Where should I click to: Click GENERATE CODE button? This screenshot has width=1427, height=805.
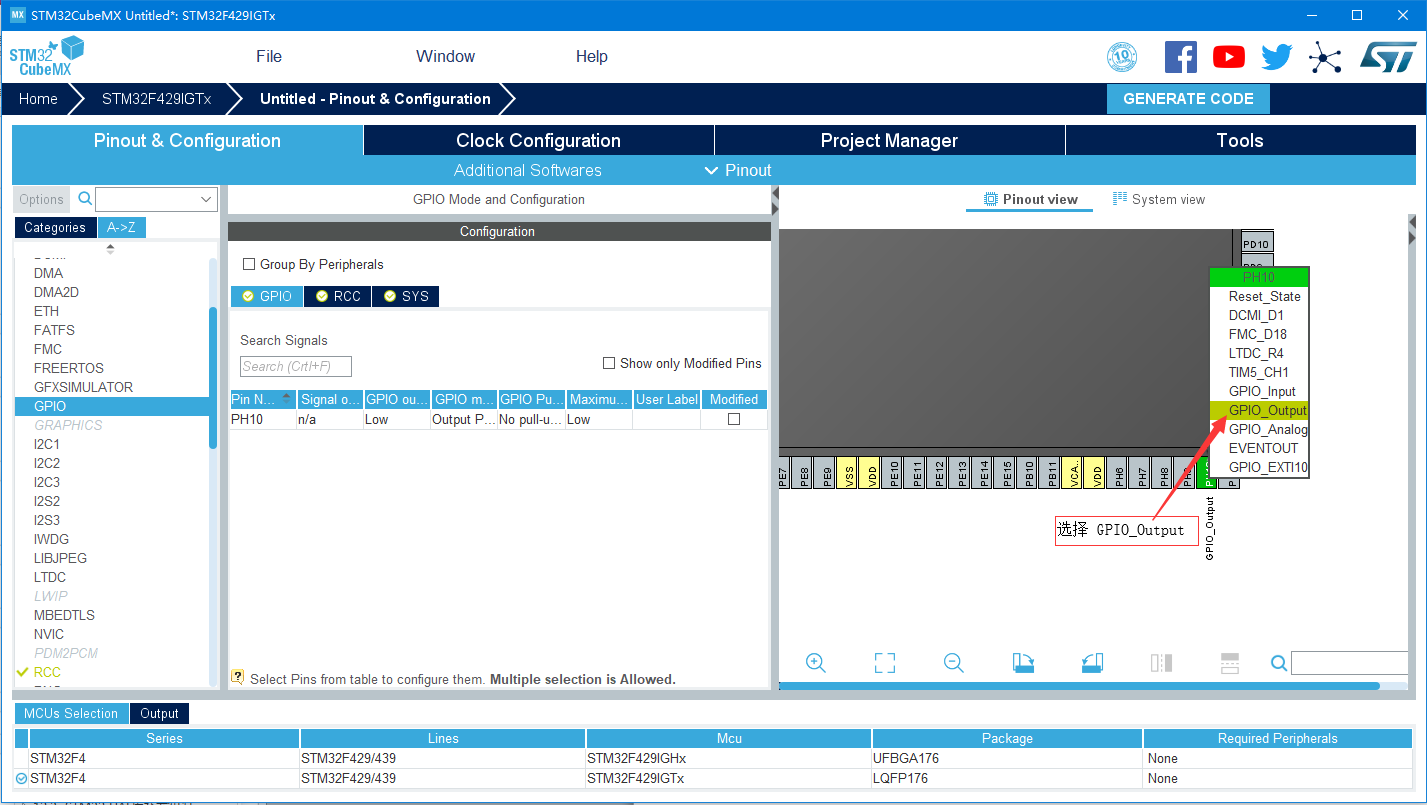pyautogui.click(x=1188, y=99)
